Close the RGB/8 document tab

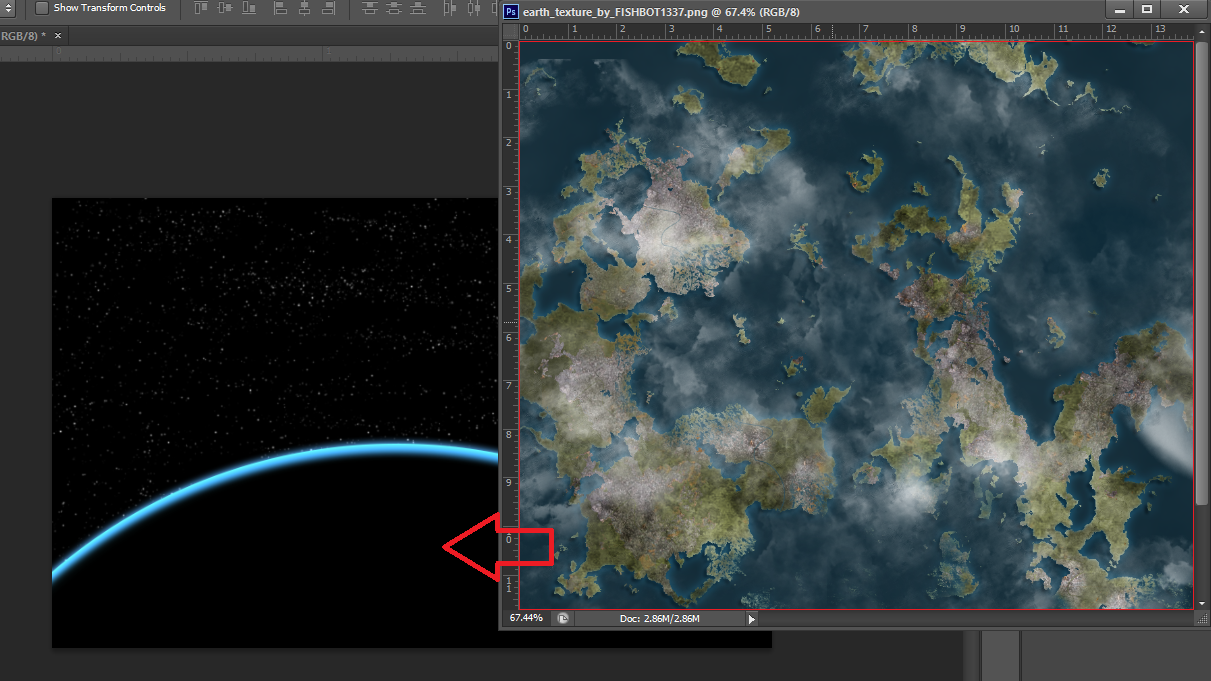click(57, 35)
